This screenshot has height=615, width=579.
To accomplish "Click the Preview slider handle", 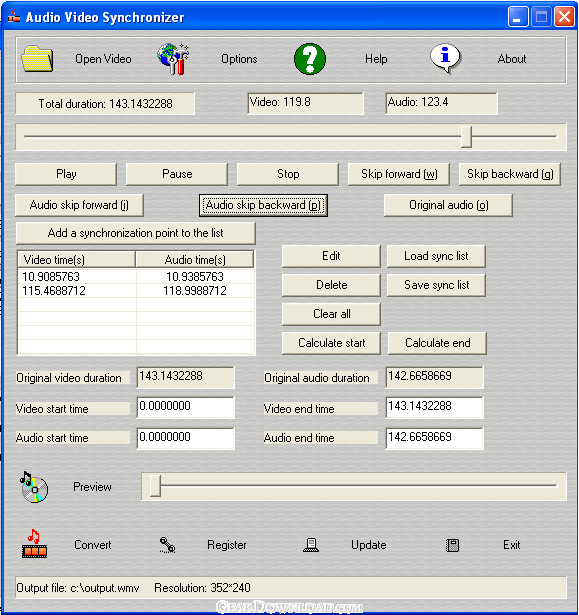I will pyautogui.click(x=155, y=486).
